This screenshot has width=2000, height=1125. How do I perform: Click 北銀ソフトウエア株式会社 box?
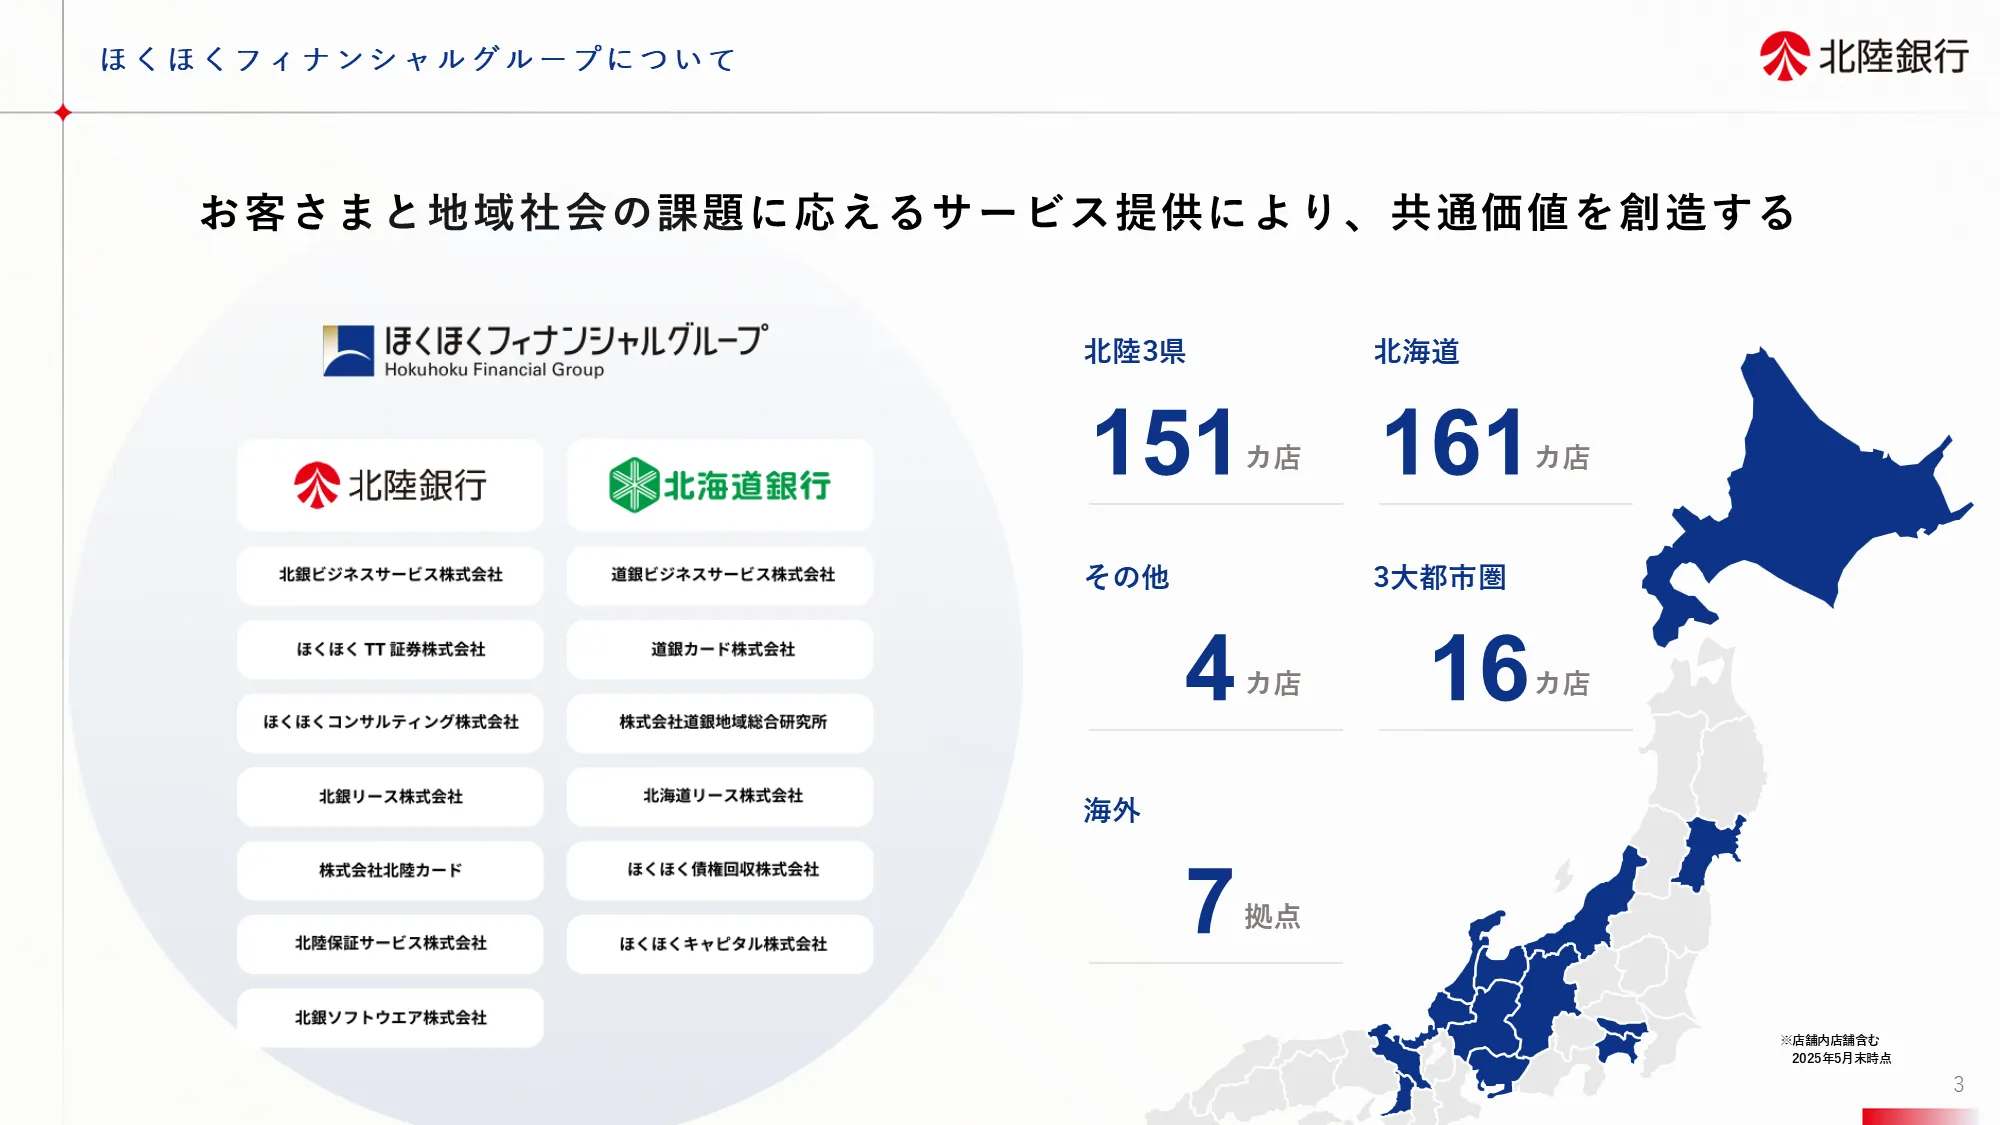[x=390, y=1018]
